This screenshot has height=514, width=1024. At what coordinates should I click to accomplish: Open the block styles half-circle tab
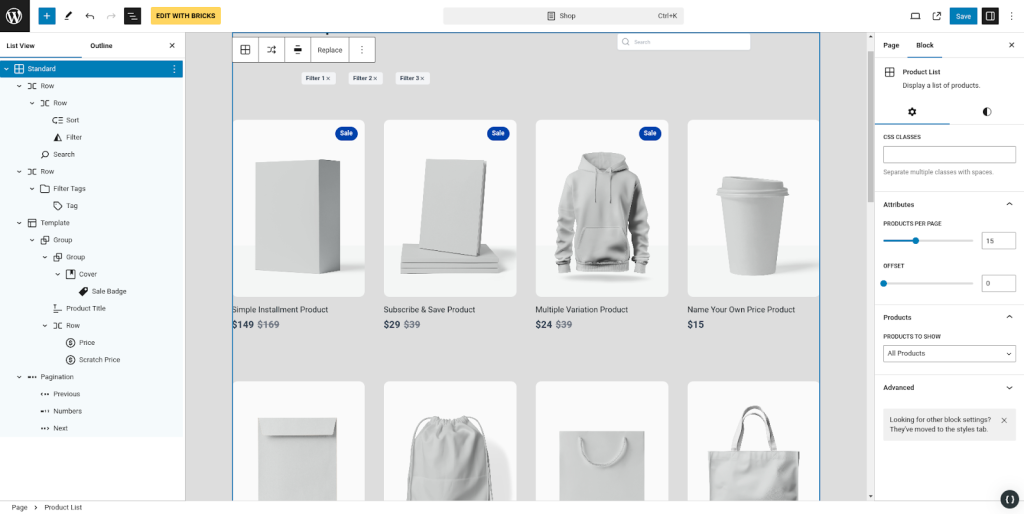pyautogui.click(x=987, y=112)
